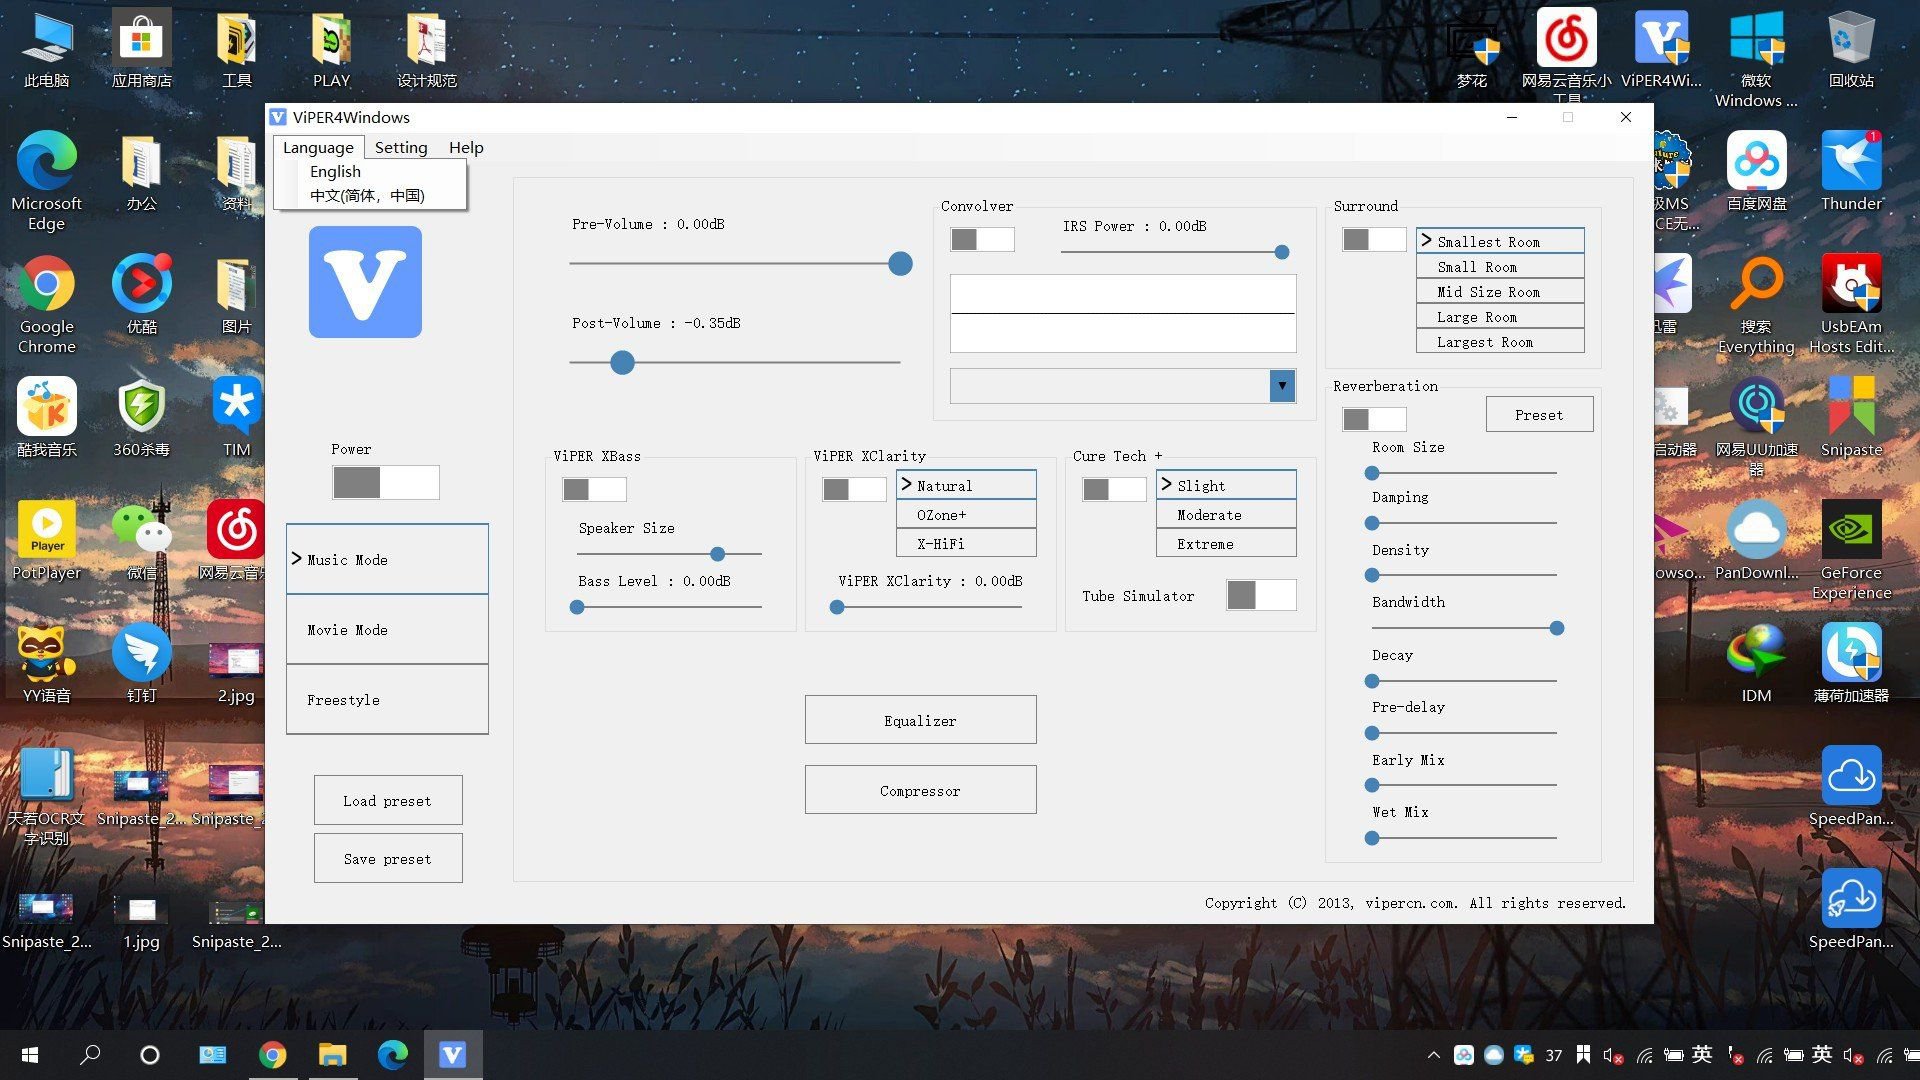Open the Thunder desktop icon
Screen dimensions: 1920x1080
pyautogui.click(x=1851, y=172)
